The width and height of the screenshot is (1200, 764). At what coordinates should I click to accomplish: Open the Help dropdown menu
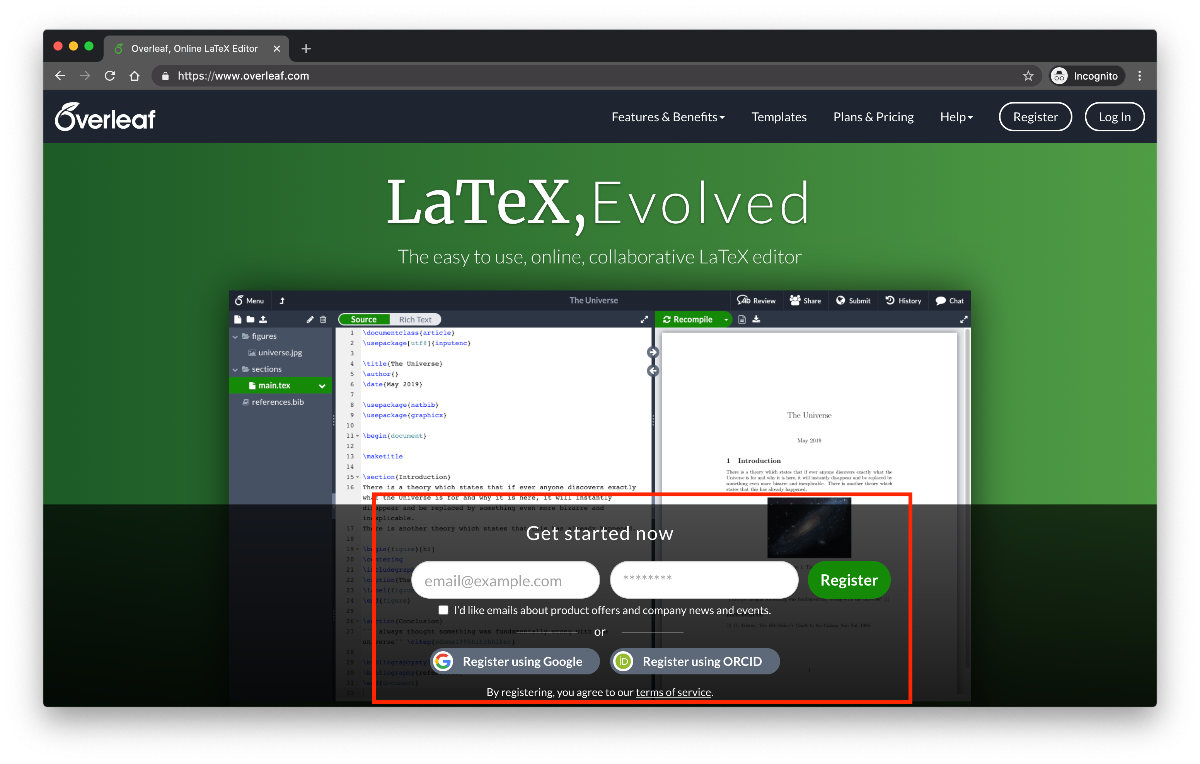956,117
